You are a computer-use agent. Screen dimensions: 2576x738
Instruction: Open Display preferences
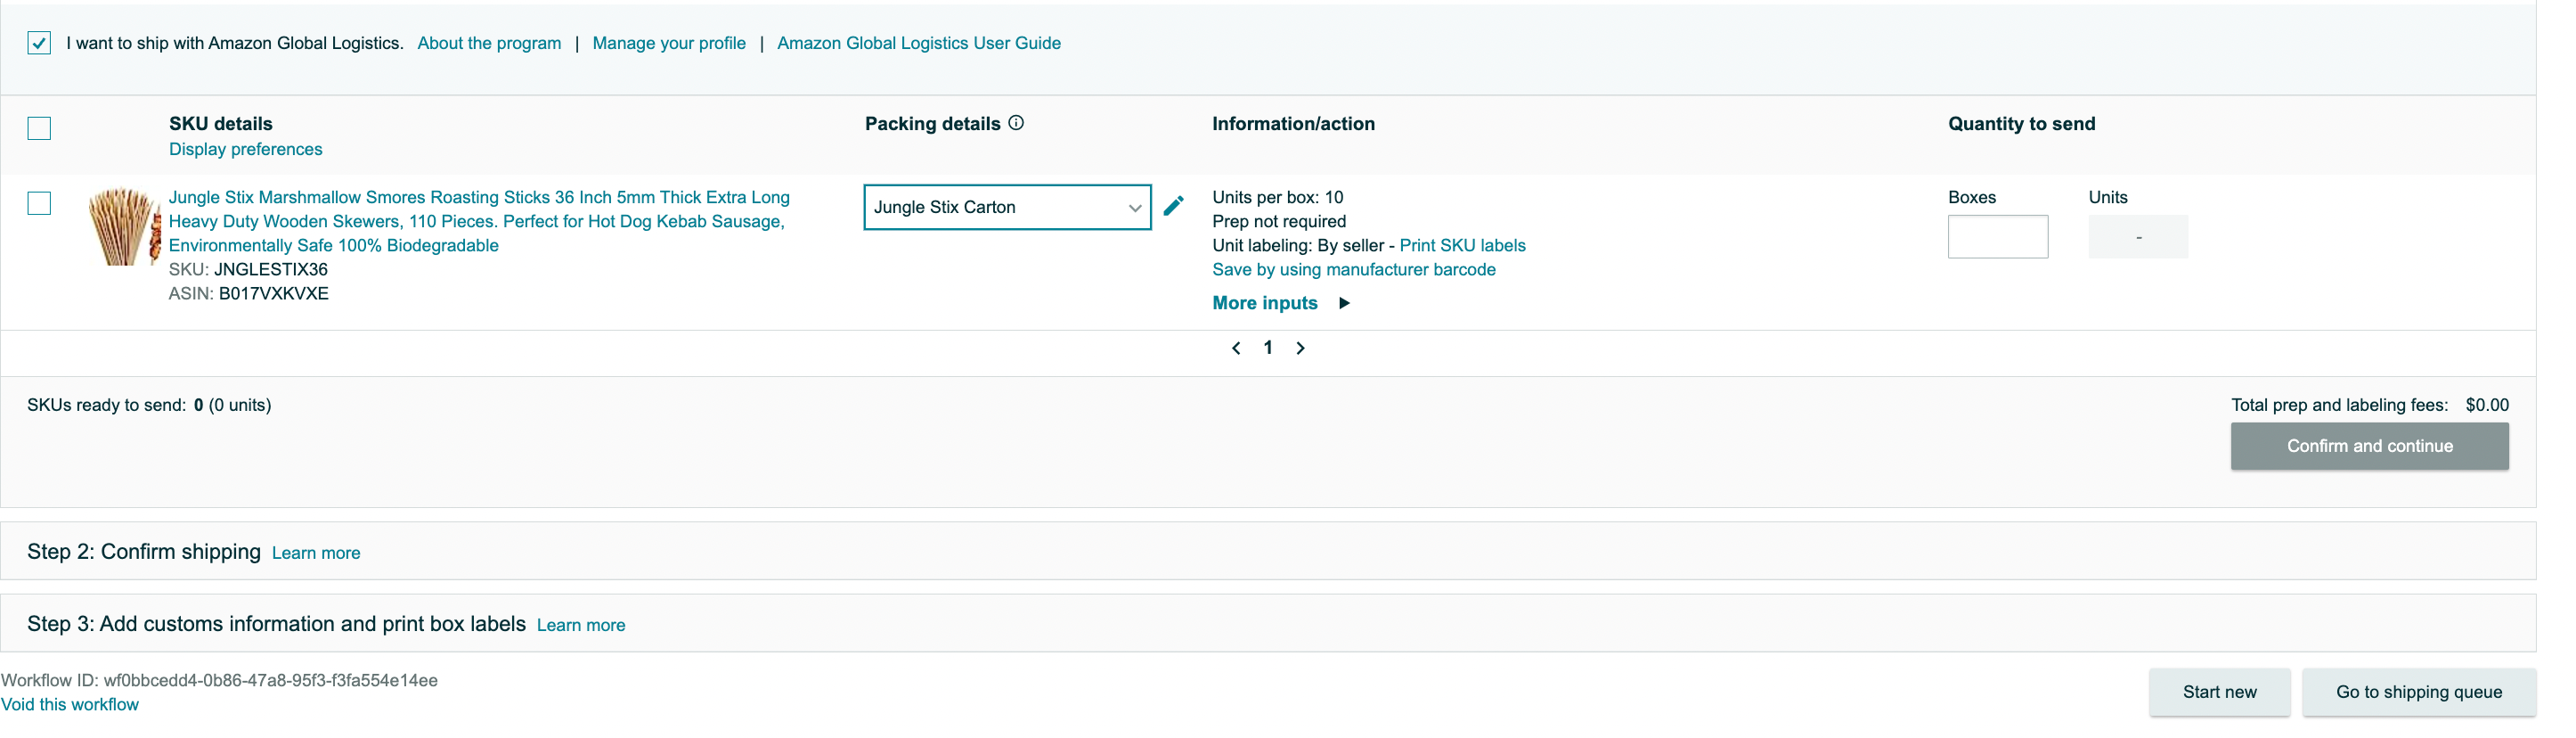click(246, 149)
